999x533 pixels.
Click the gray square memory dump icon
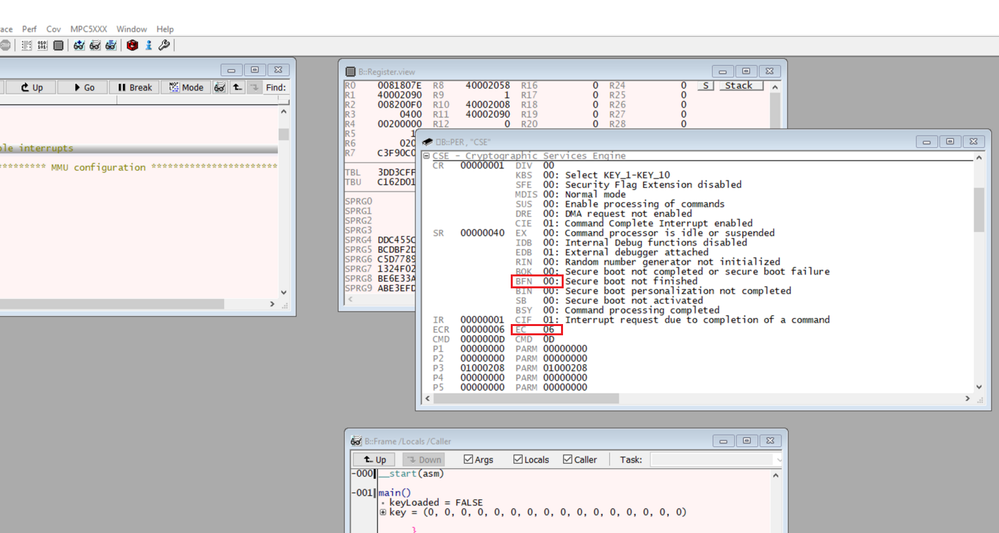[58, 45]
